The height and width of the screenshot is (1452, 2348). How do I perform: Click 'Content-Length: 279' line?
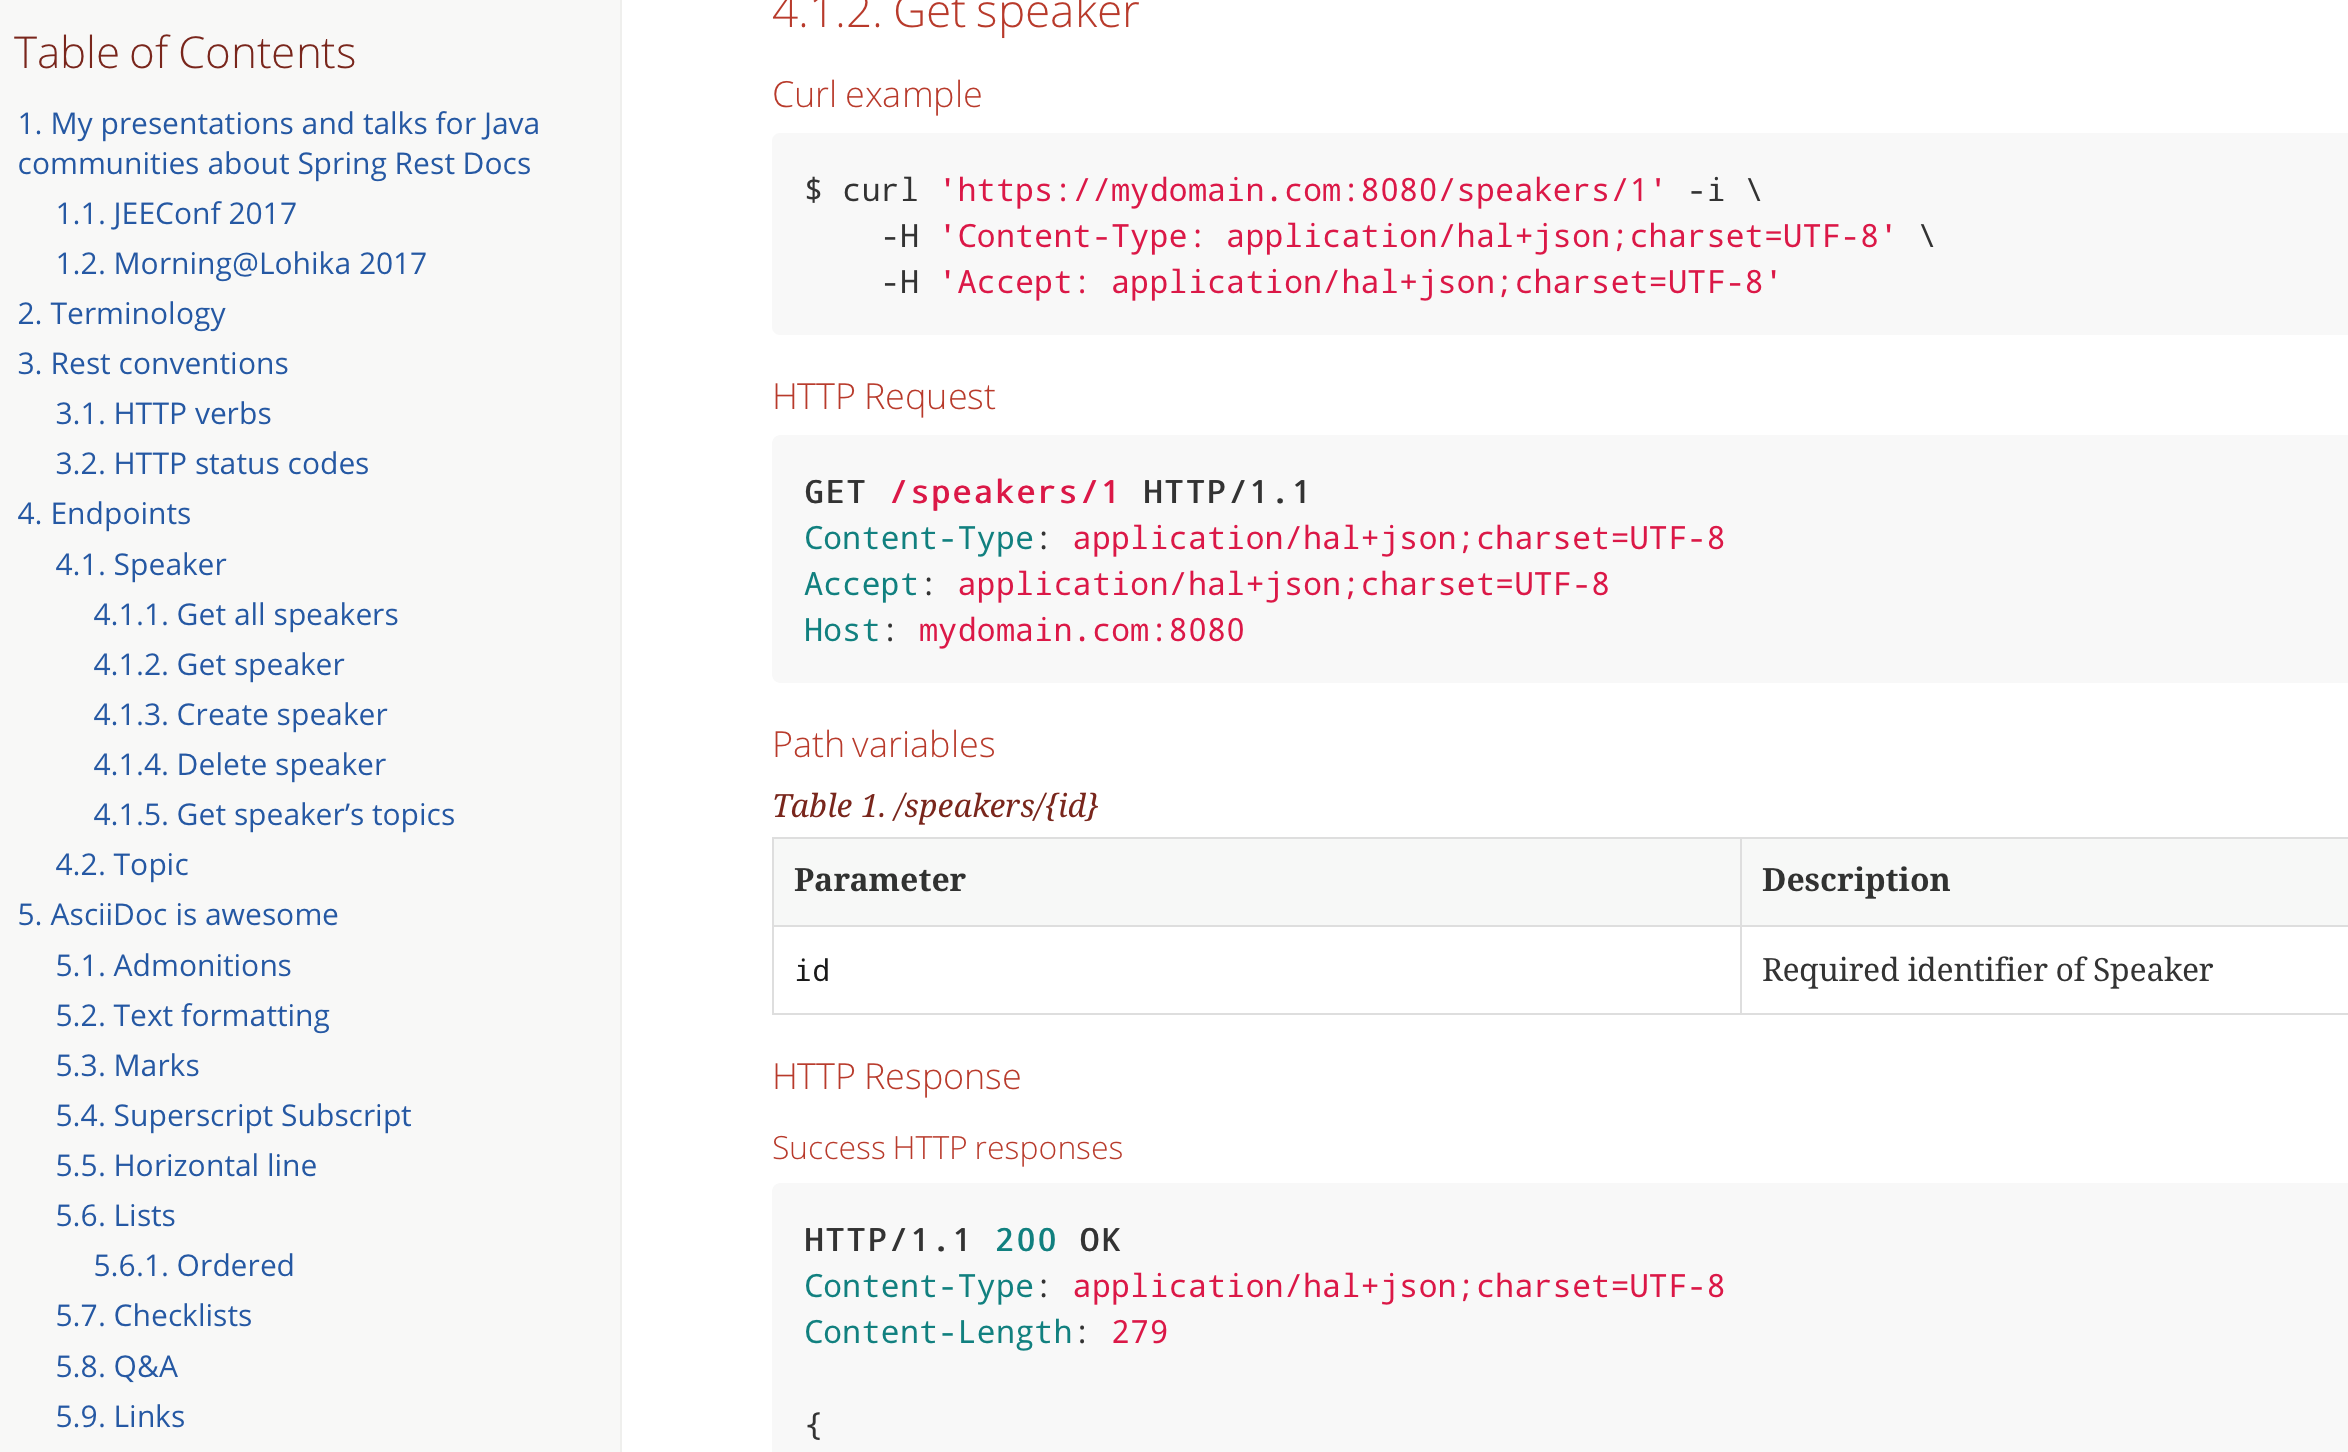click(986, 1332)
